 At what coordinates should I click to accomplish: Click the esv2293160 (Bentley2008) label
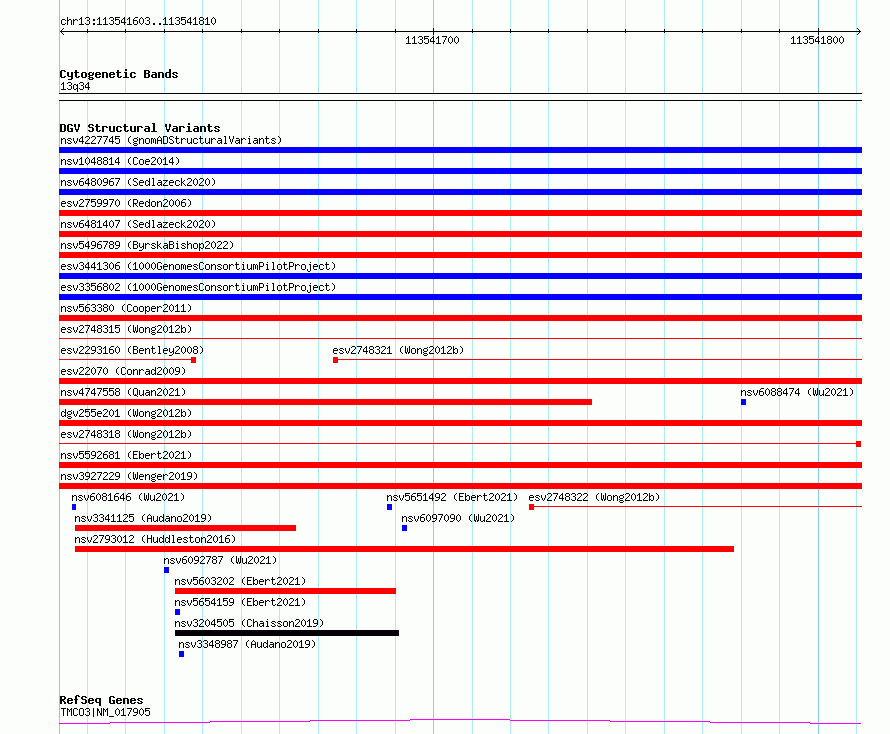click(x=132, y=350)
